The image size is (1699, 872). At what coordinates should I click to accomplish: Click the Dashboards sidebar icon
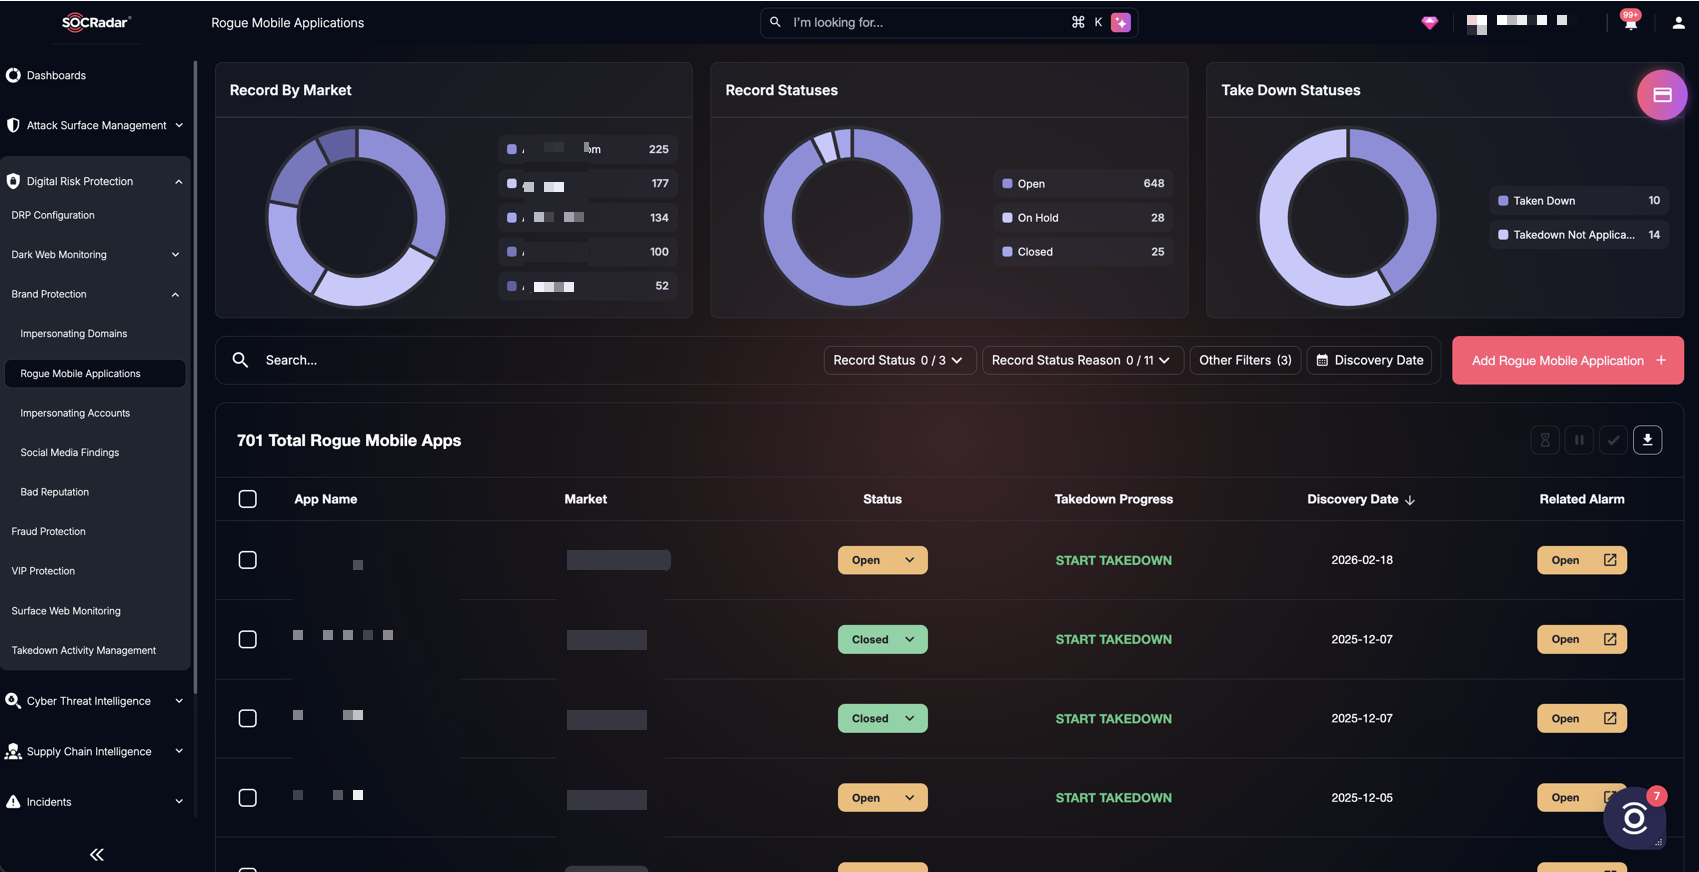[13, 75]
